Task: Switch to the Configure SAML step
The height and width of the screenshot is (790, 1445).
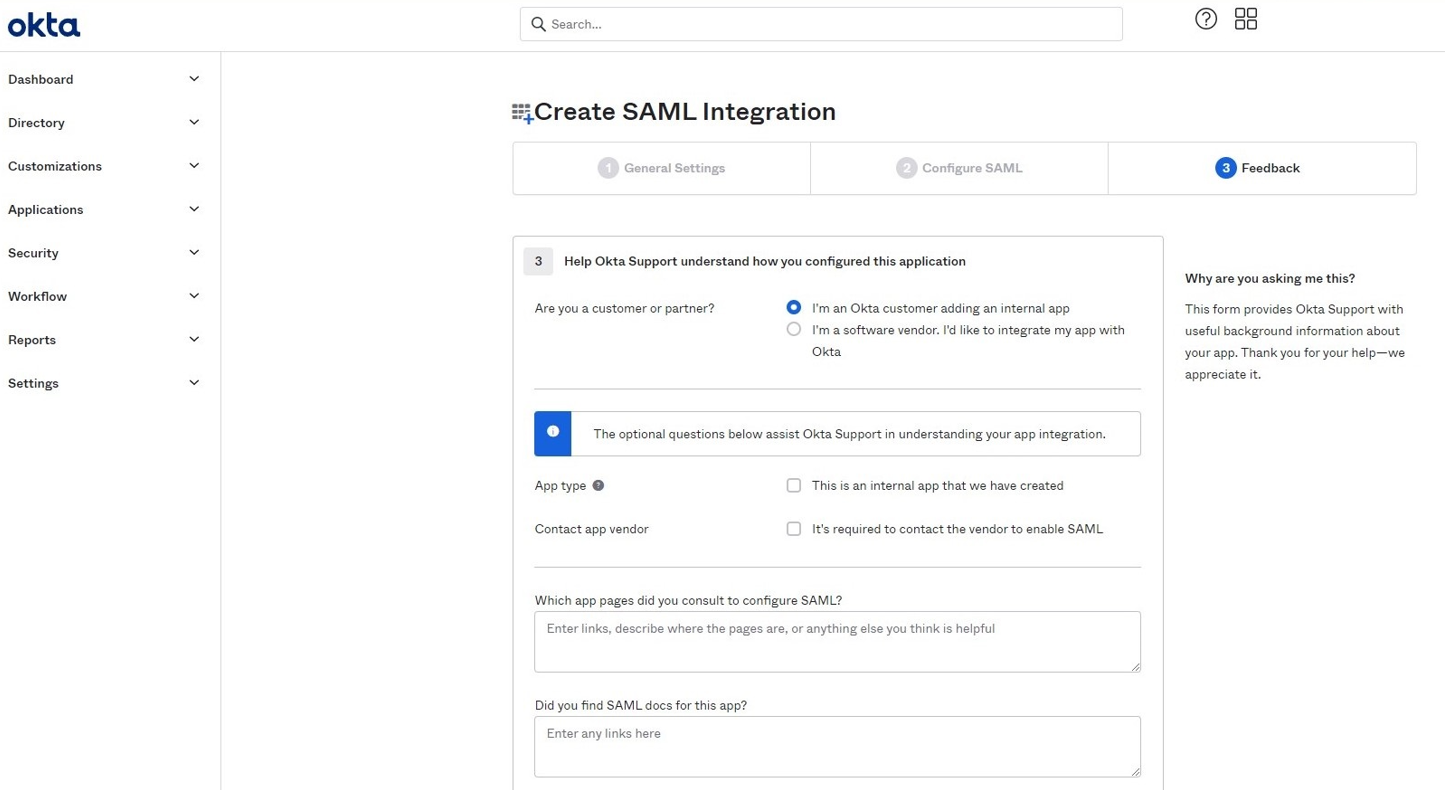Action: 959,168
